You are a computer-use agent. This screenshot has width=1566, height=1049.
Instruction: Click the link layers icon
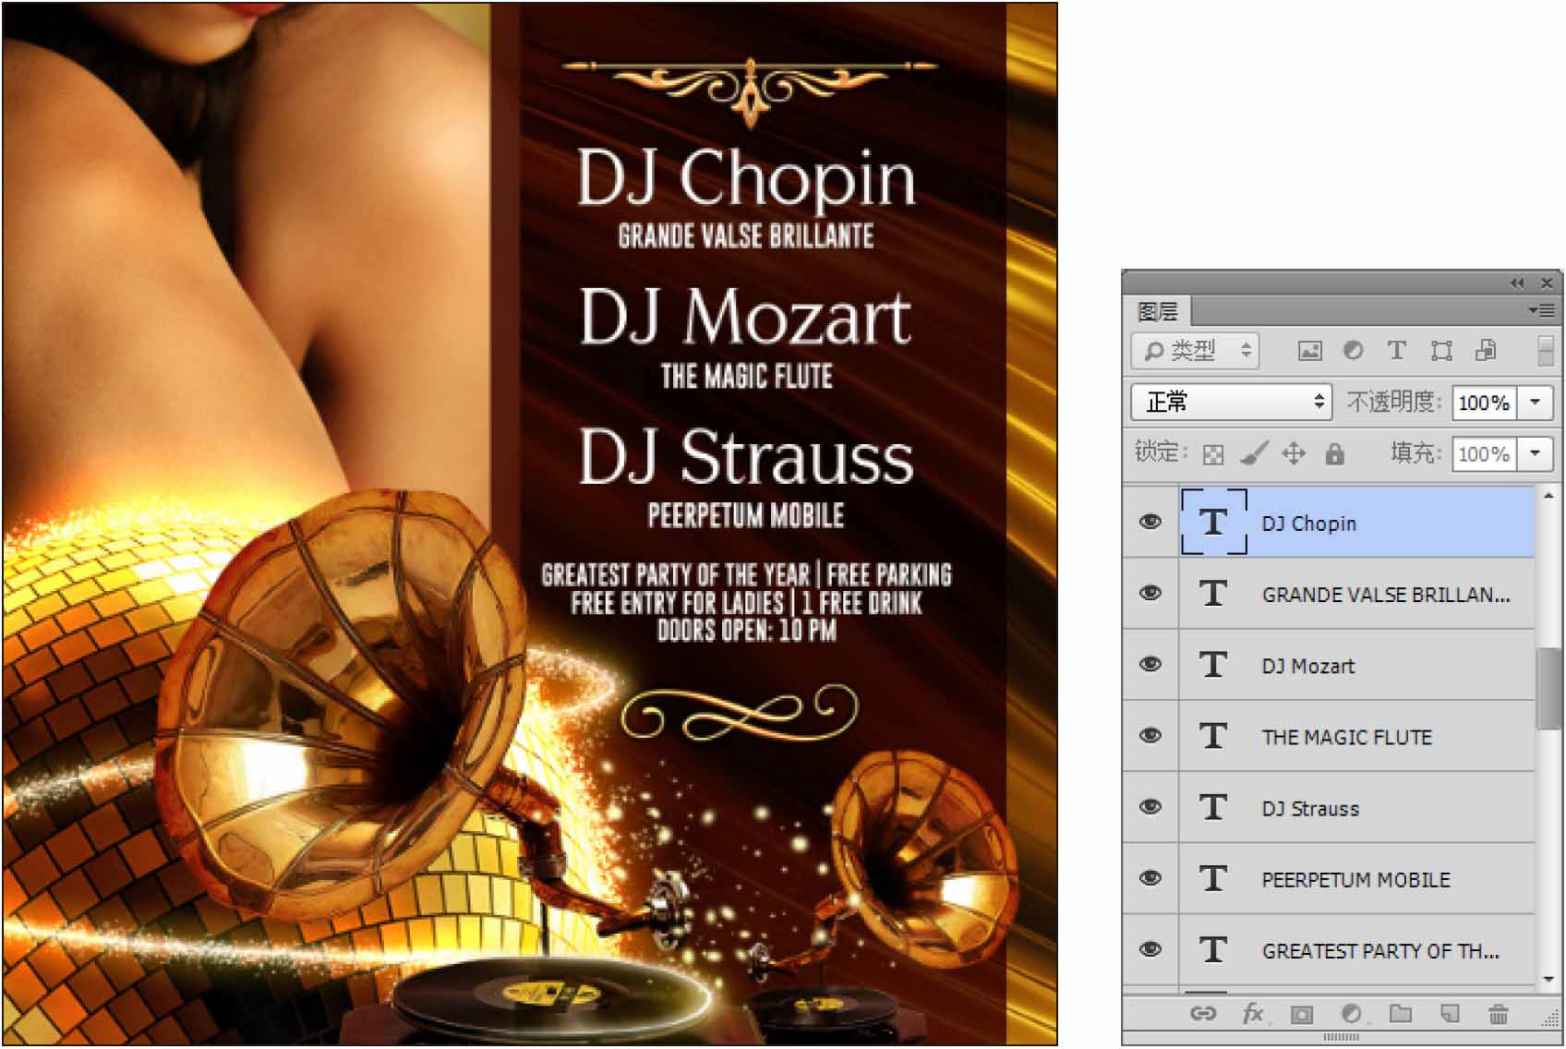(x=1203, y=1014)
